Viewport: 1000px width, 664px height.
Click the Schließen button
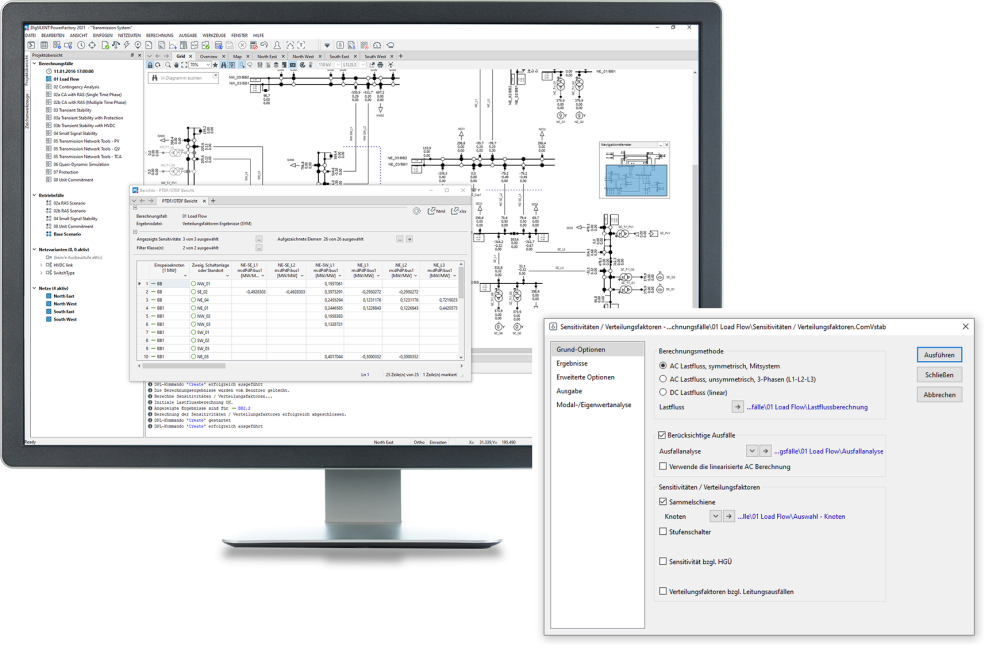[939, 374]
